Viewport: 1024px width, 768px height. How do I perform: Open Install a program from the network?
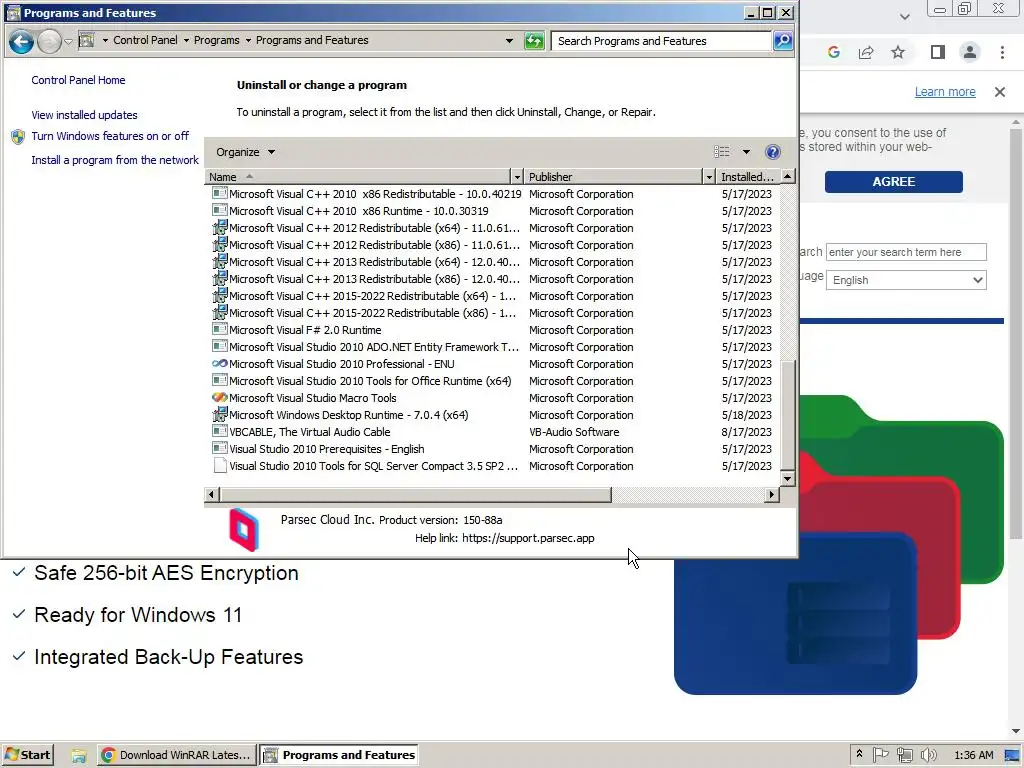[x=115, y=160]
